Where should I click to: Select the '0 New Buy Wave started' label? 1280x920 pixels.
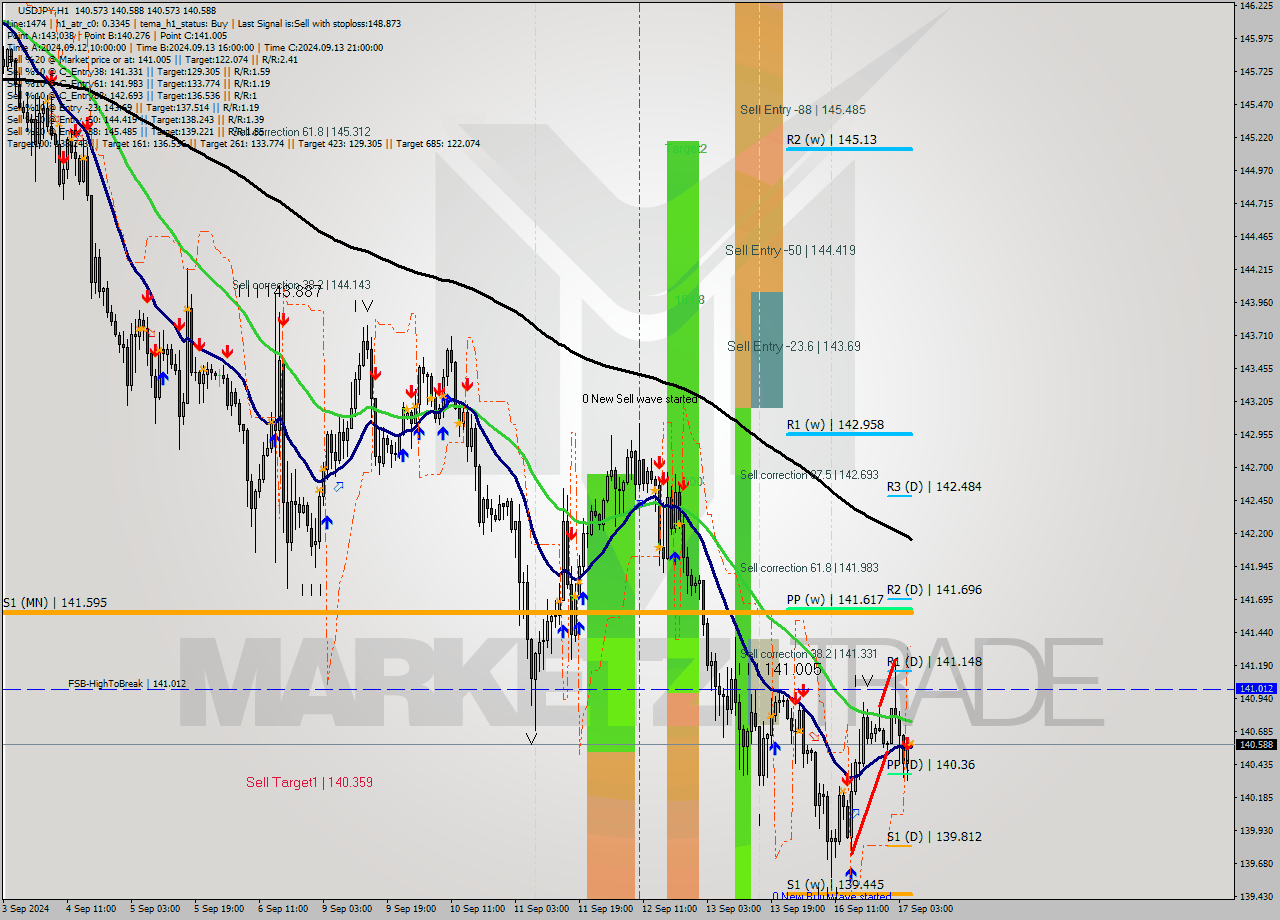[831, 897]
